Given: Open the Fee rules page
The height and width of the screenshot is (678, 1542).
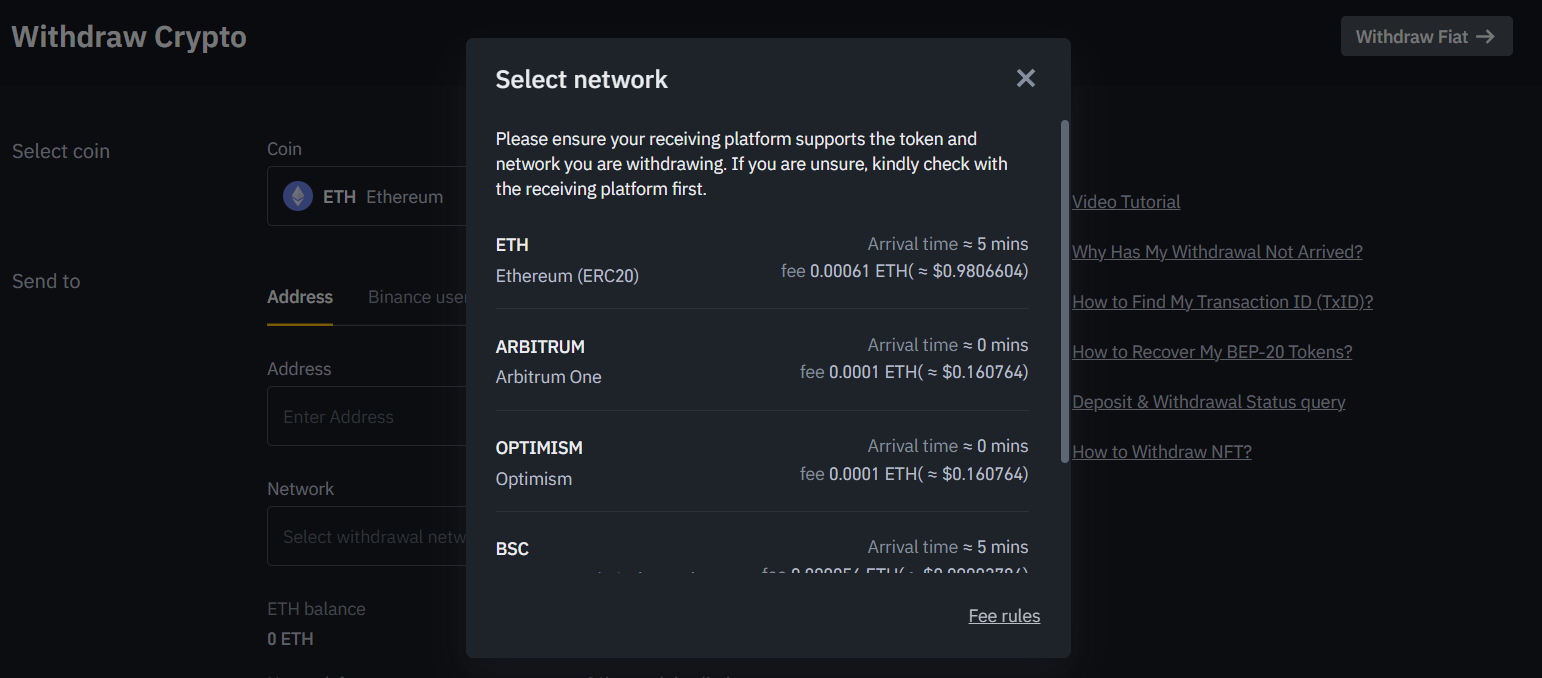Looking at the screenshot, I should click(x=1004, y=615).
